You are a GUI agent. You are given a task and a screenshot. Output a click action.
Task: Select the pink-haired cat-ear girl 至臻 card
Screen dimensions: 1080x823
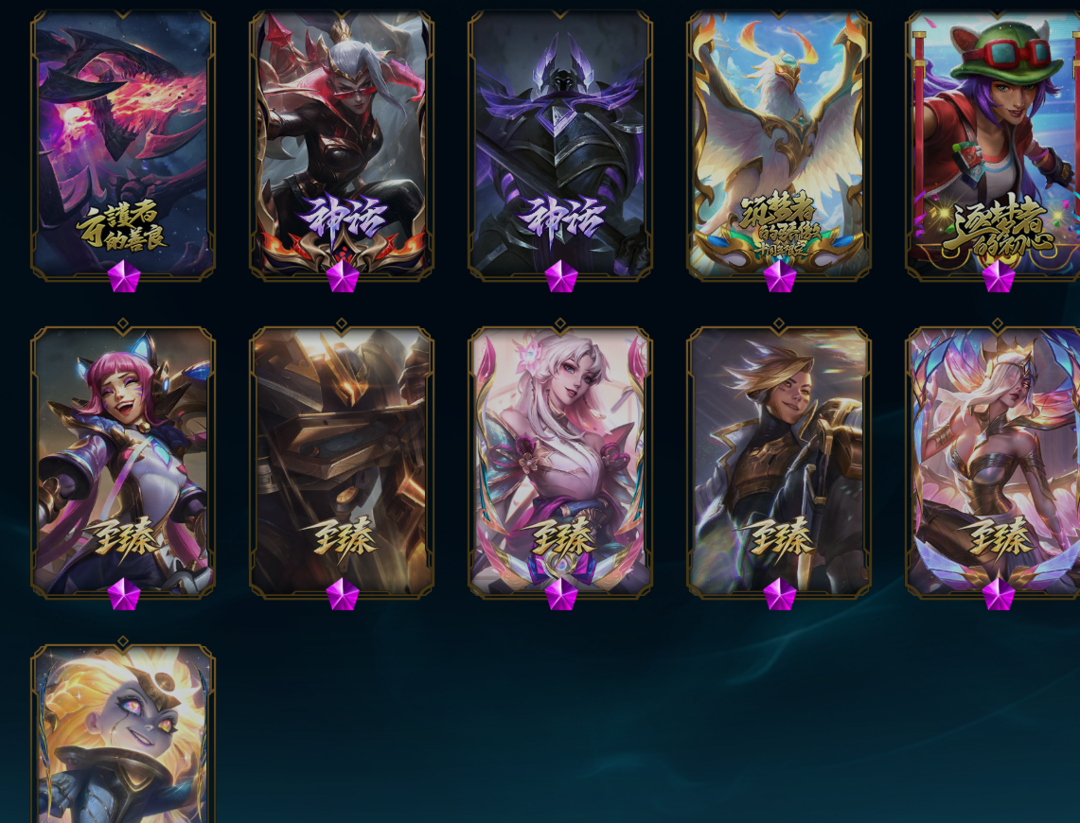point(123,459)
